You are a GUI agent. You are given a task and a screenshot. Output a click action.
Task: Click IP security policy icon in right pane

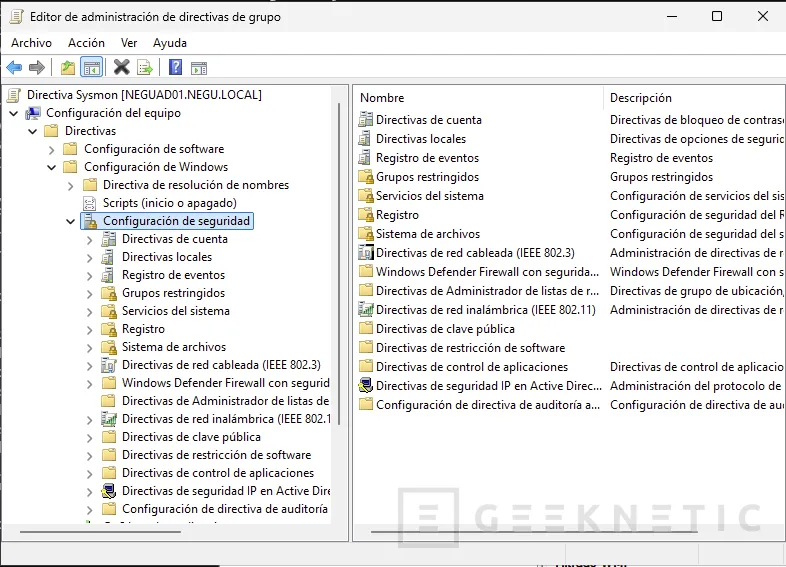(366, 386)
